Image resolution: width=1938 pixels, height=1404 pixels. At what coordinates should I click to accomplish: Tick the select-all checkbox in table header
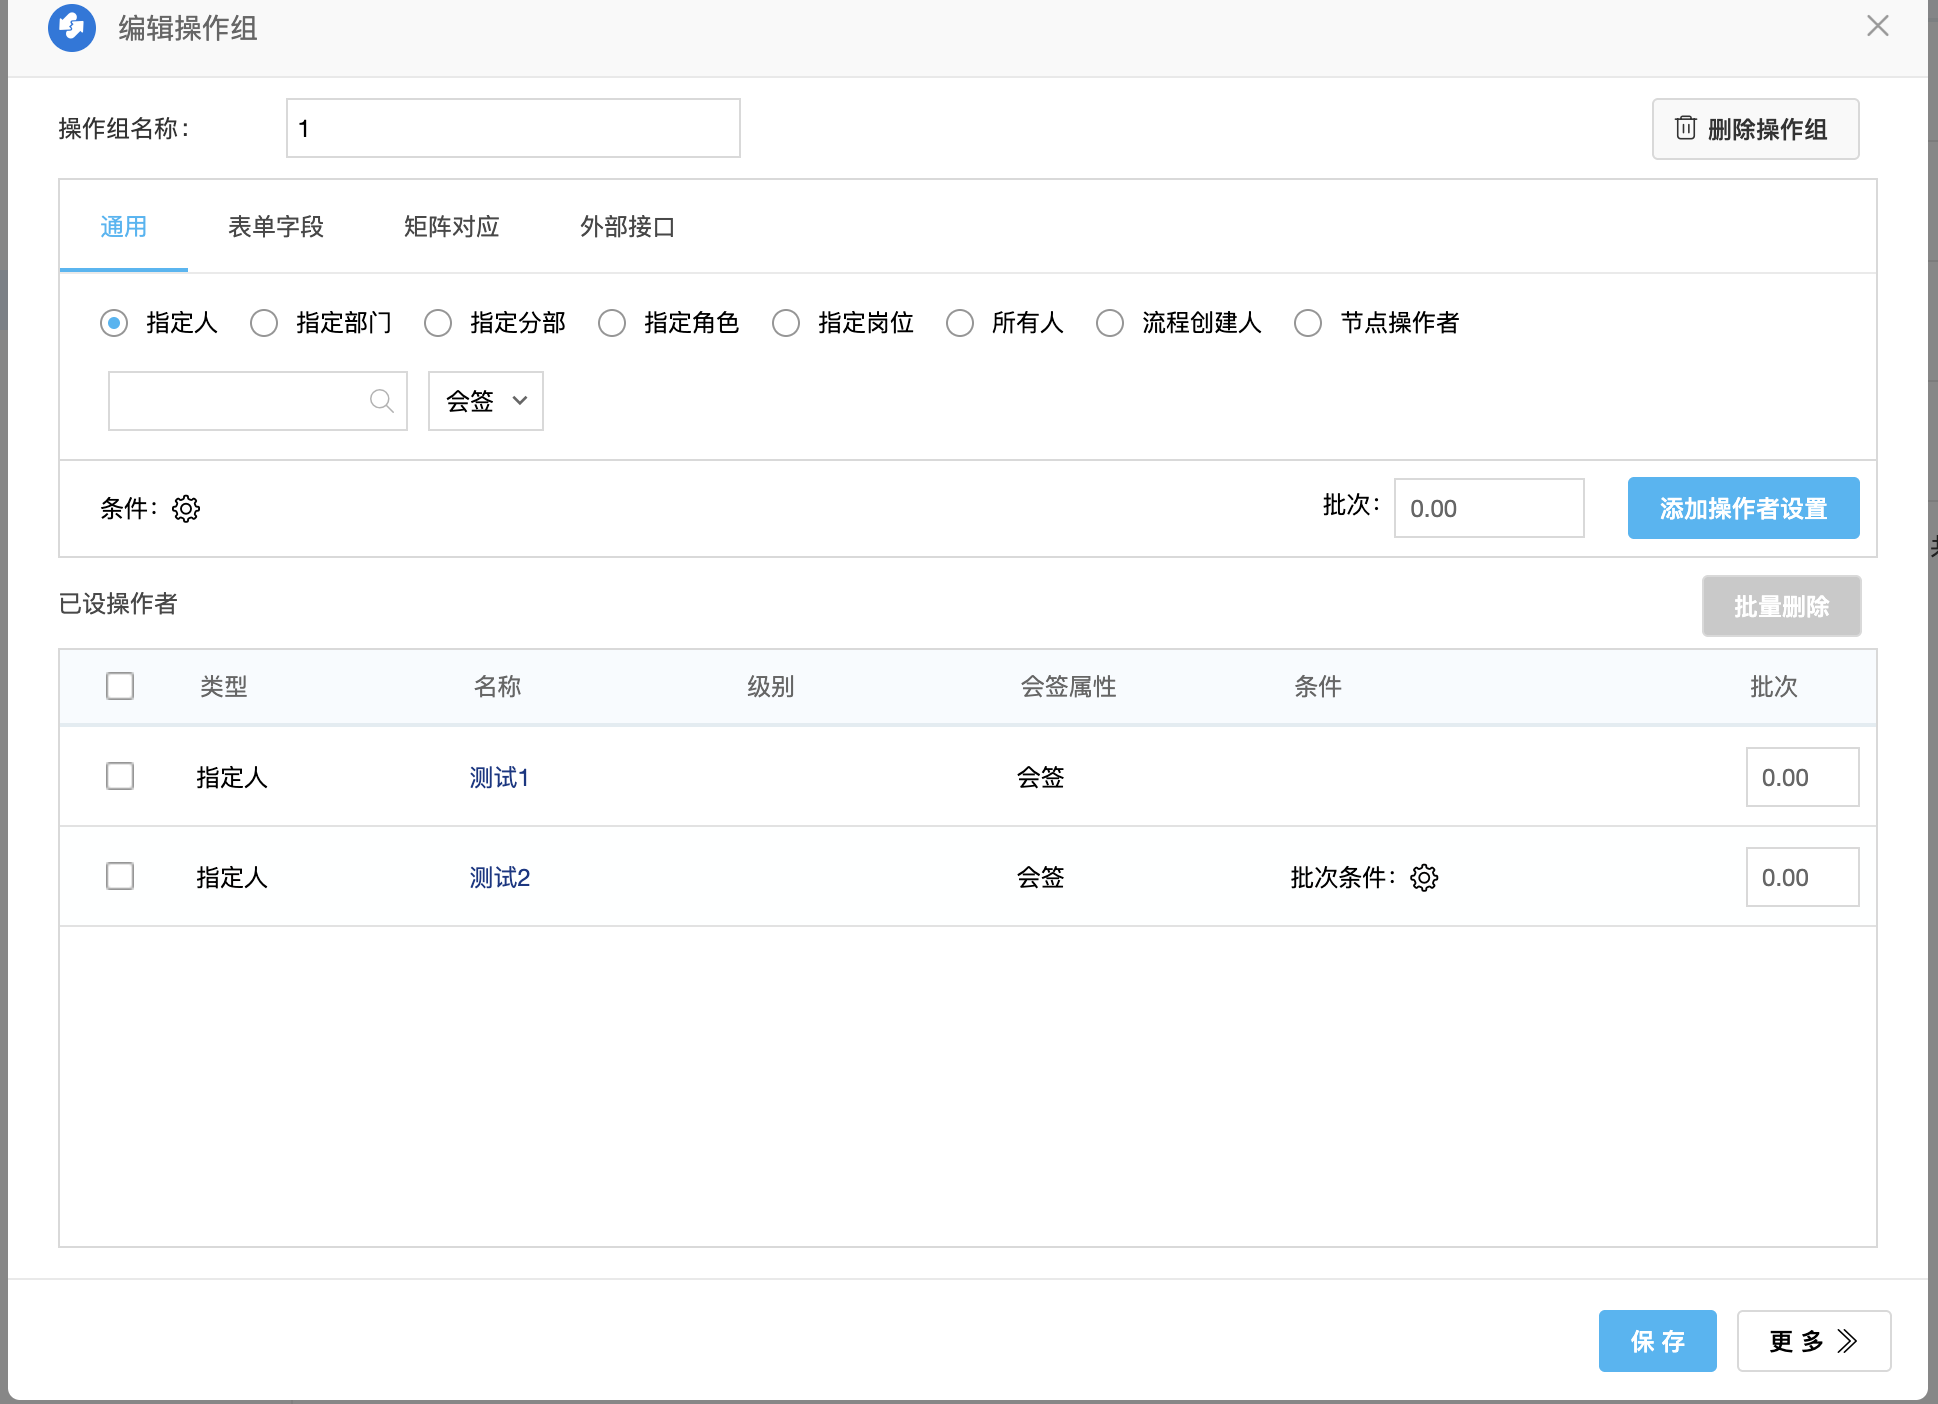120,686
